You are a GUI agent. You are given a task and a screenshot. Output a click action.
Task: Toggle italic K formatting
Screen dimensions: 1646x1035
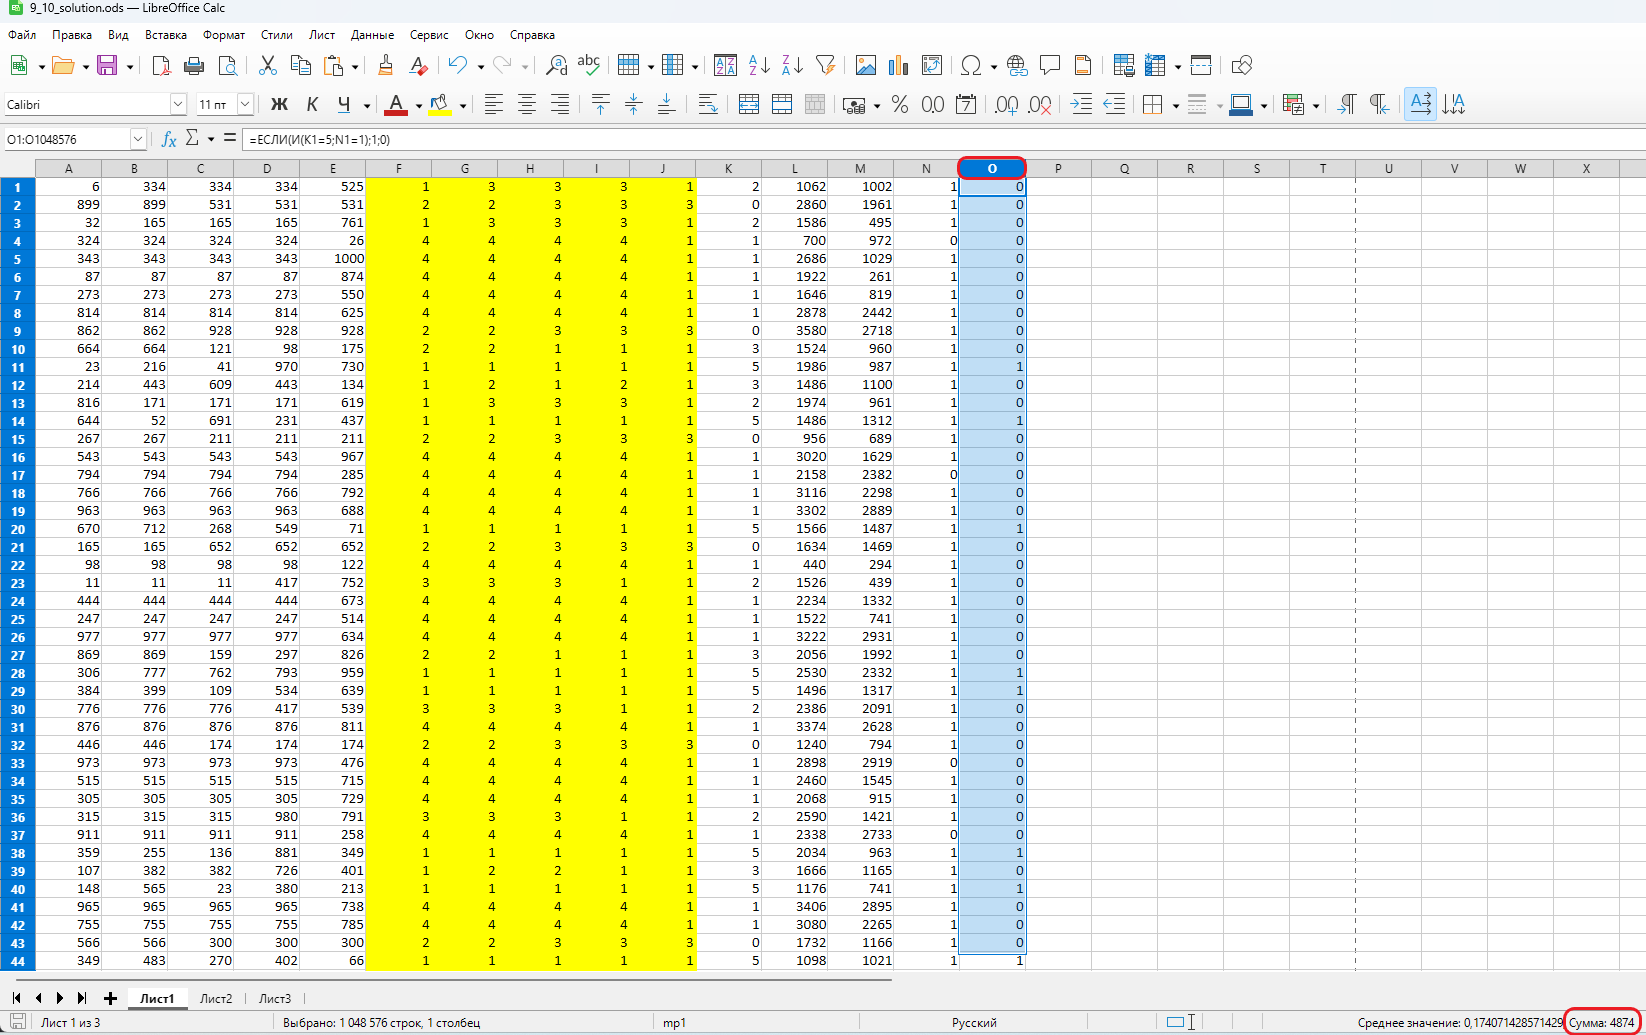point(312,105)
